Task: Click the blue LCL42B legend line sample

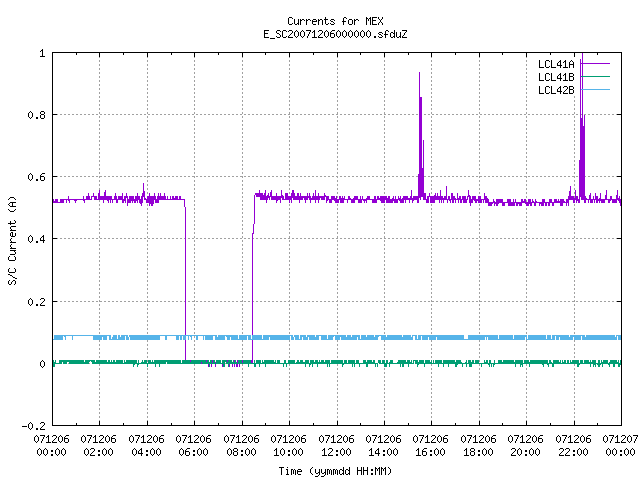Action: point(596,90)
